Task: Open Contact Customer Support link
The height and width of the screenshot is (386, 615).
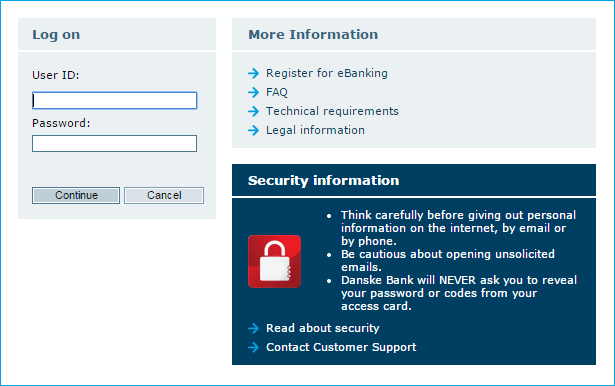Action: (341, 347)
